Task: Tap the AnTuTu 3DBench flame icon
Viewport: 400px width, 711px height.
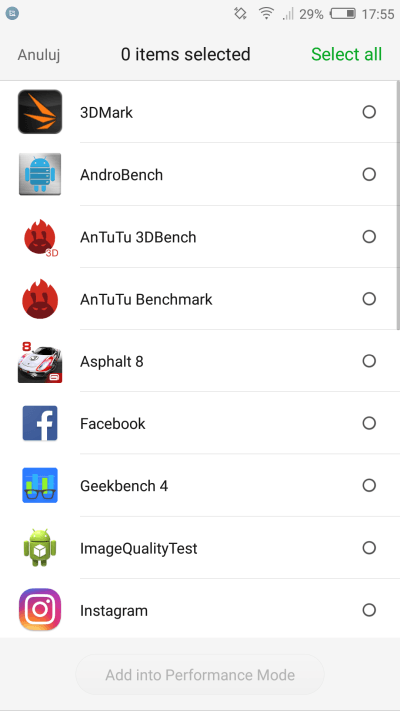Action: (x=40, y=238)
